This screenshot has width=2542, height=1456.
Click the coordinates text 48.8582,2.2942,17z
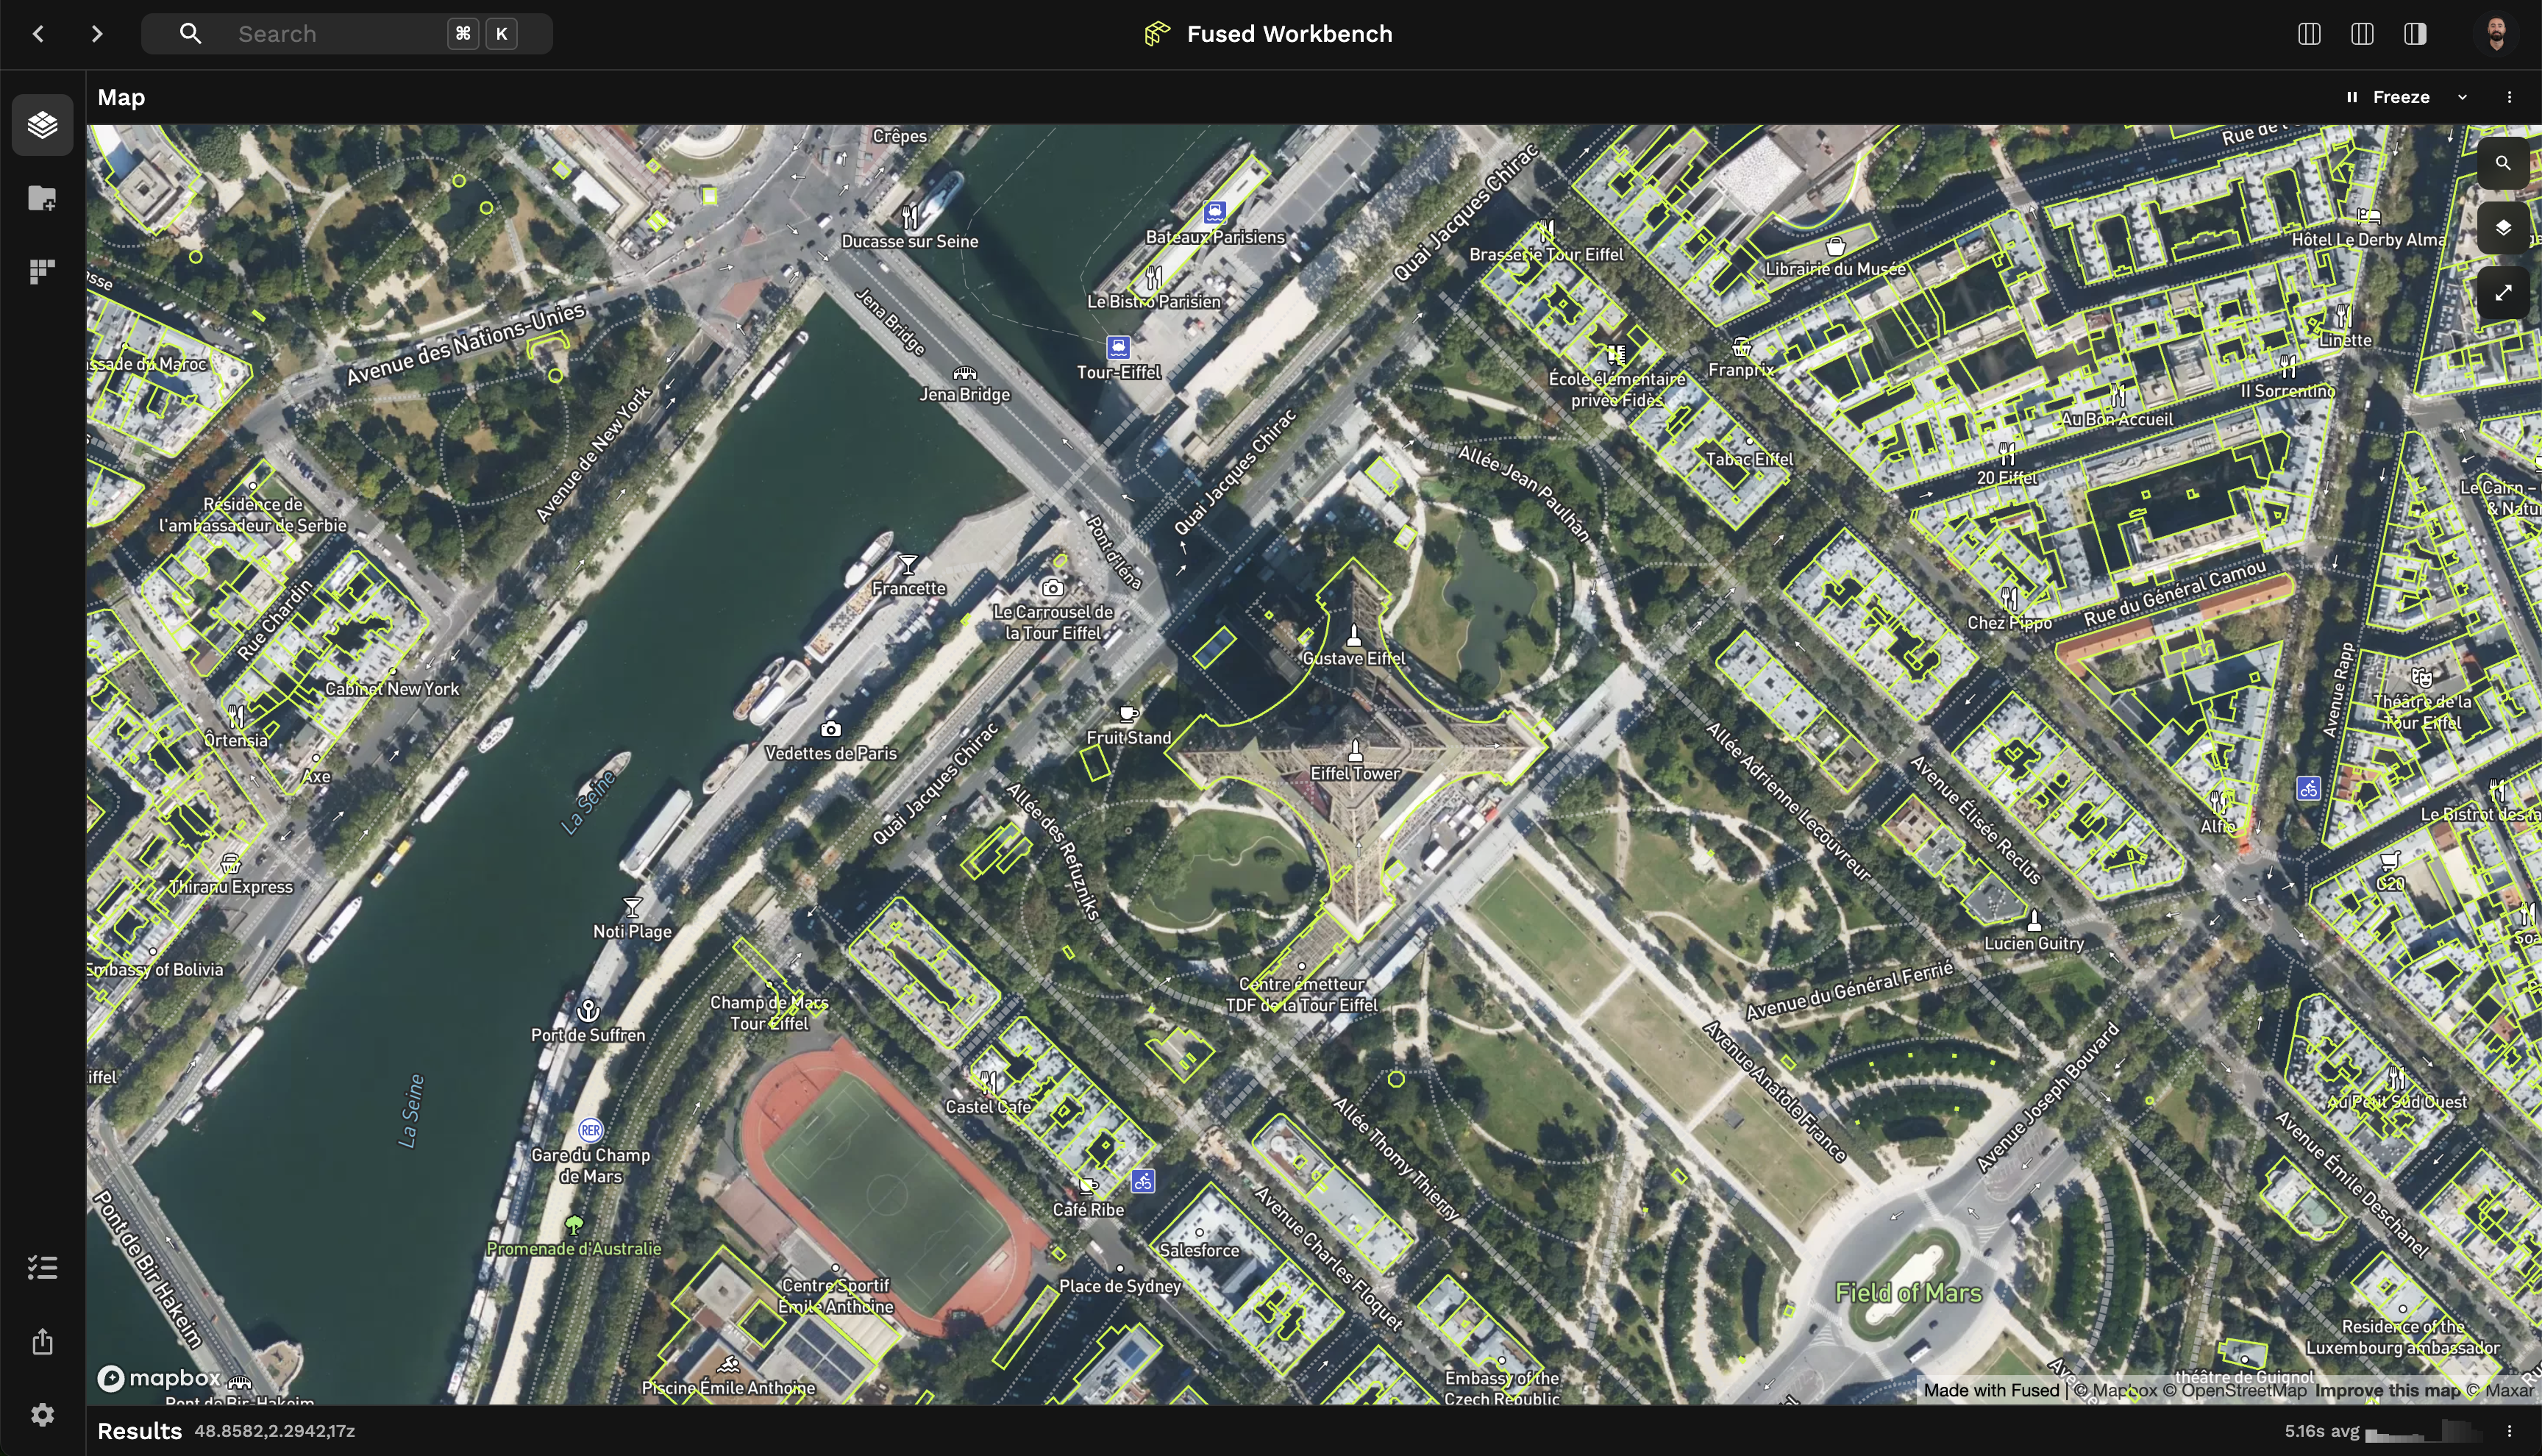tap(275, 1431)
